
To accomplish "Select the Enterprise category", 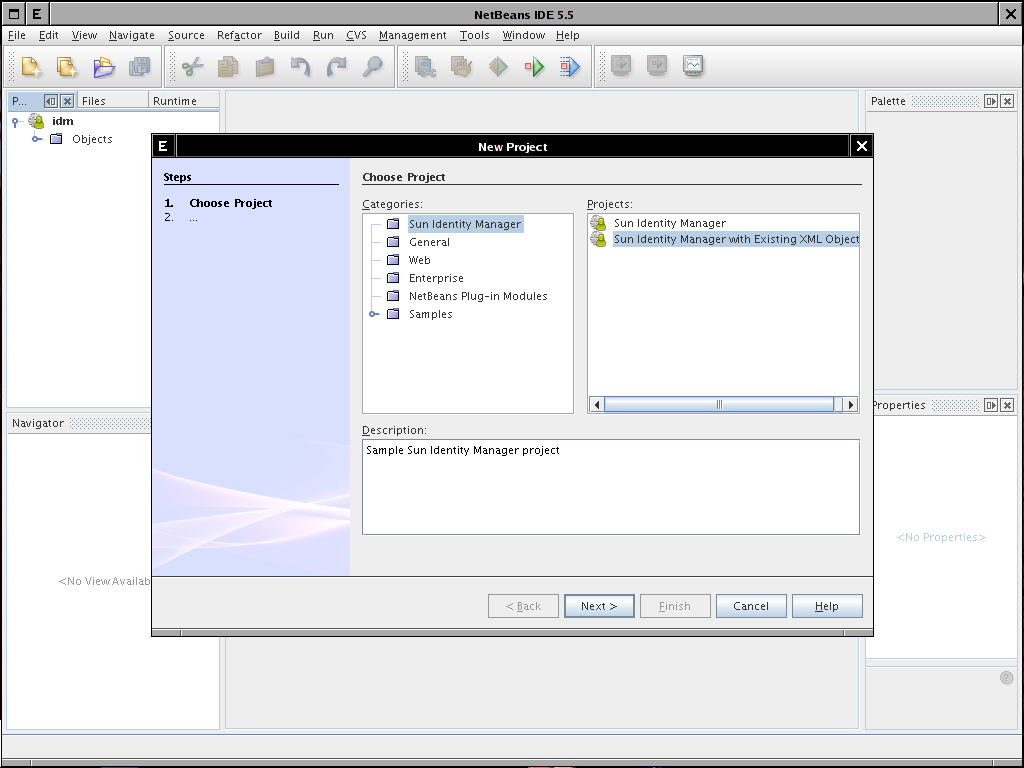I will click(436, 278).
